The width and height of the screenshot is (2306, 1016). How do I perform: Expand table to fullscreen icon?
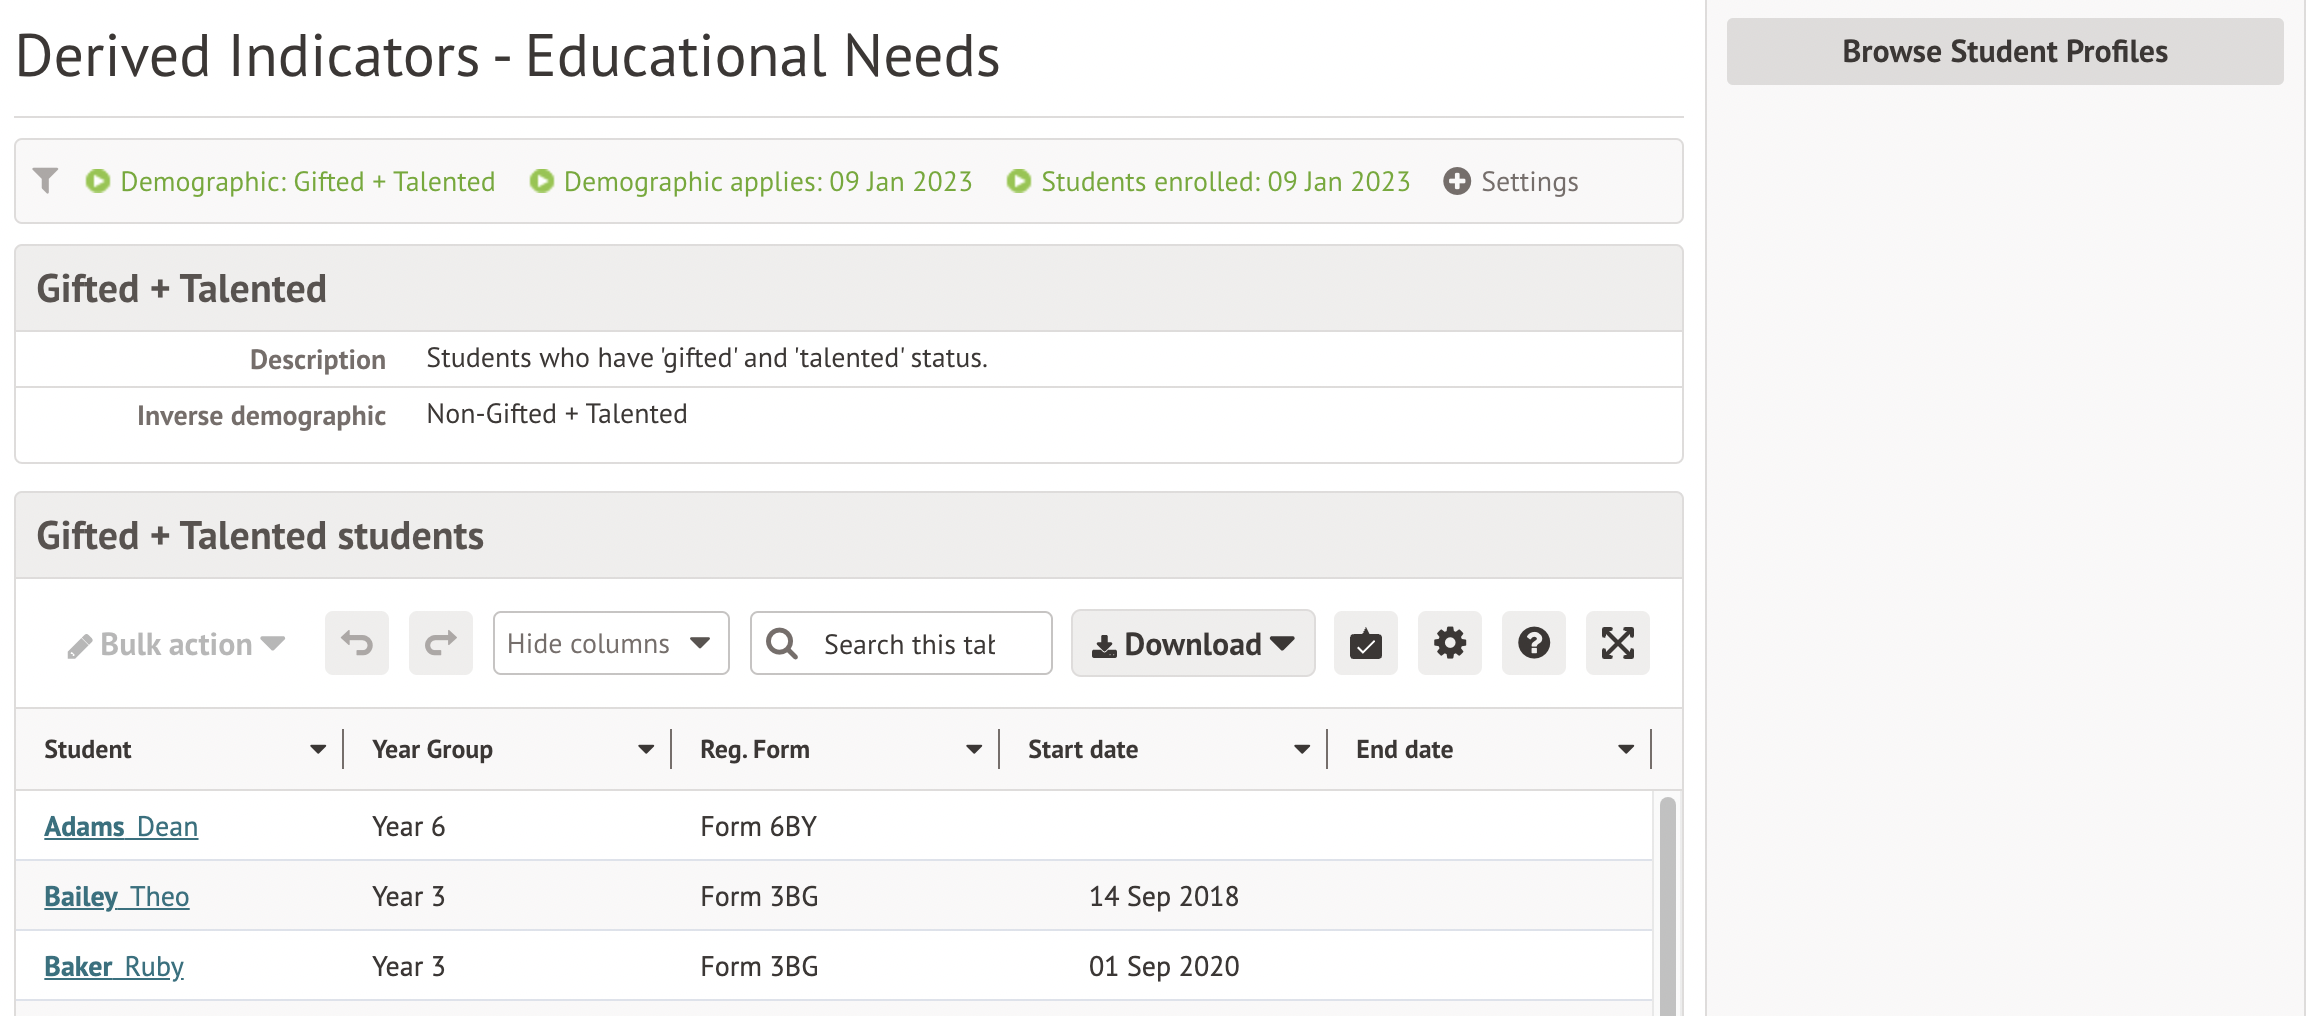click(1617, 643)
